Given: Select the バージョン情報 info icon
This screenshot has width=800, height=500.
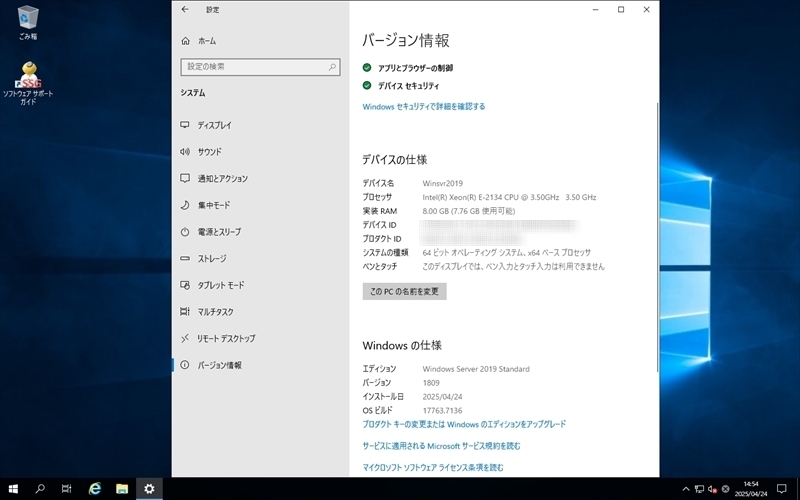Looking at the screenshot, I should point(185,365).
